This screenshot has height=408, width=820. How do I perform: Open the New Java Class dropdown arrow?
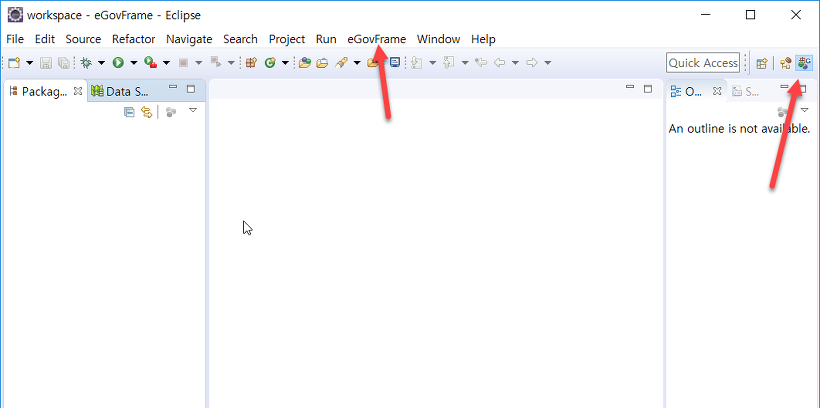click(x=285, y=63)
